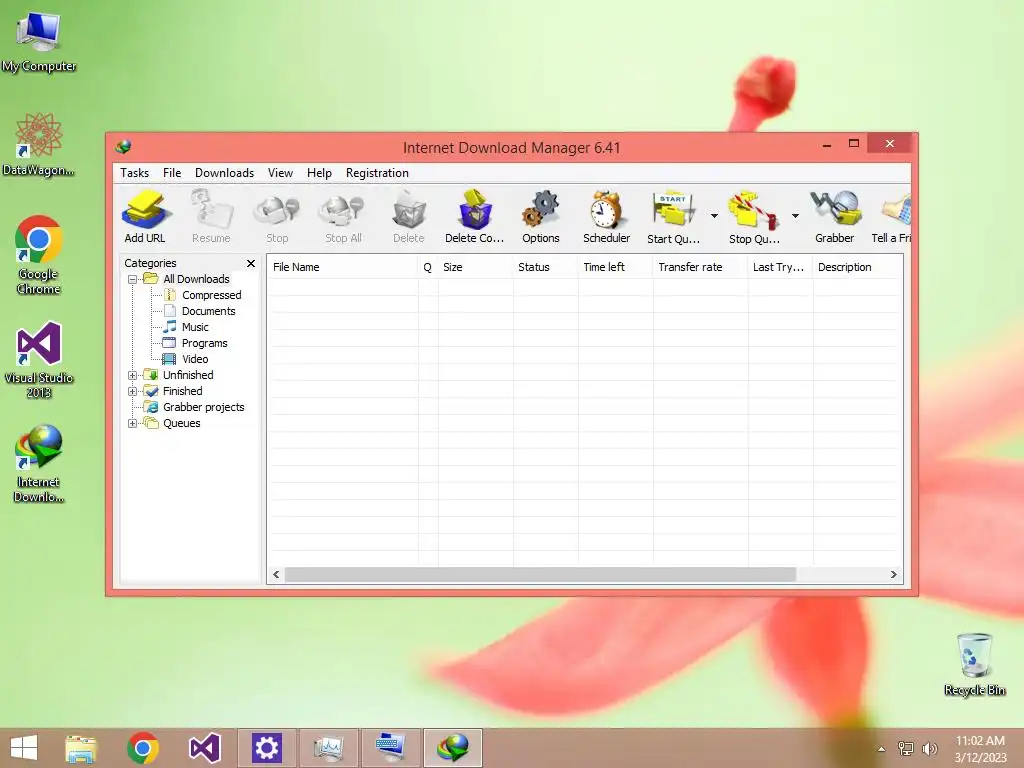
Task: Expand the Unfinished tree node
Action: [x=133, y=376]
